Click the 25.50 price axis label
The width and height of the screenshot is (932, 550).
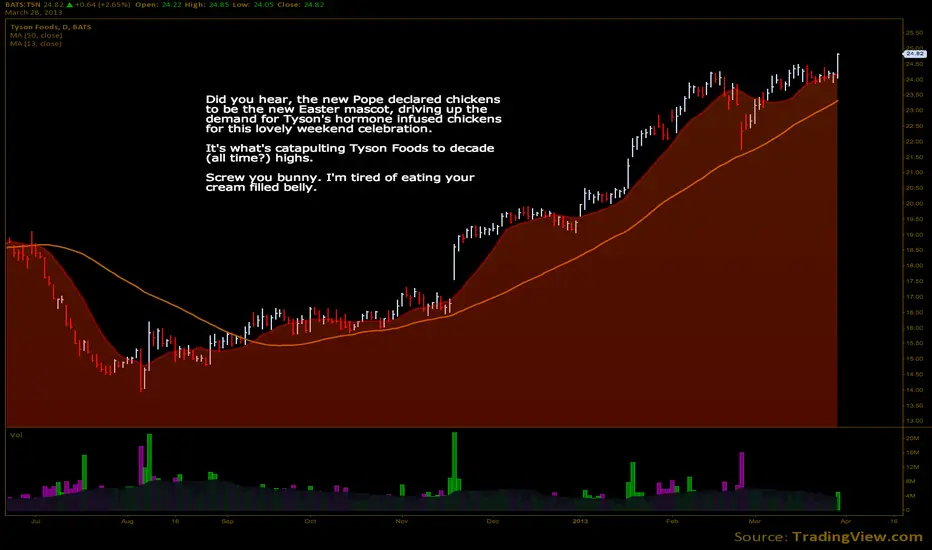tap(914, 33)
